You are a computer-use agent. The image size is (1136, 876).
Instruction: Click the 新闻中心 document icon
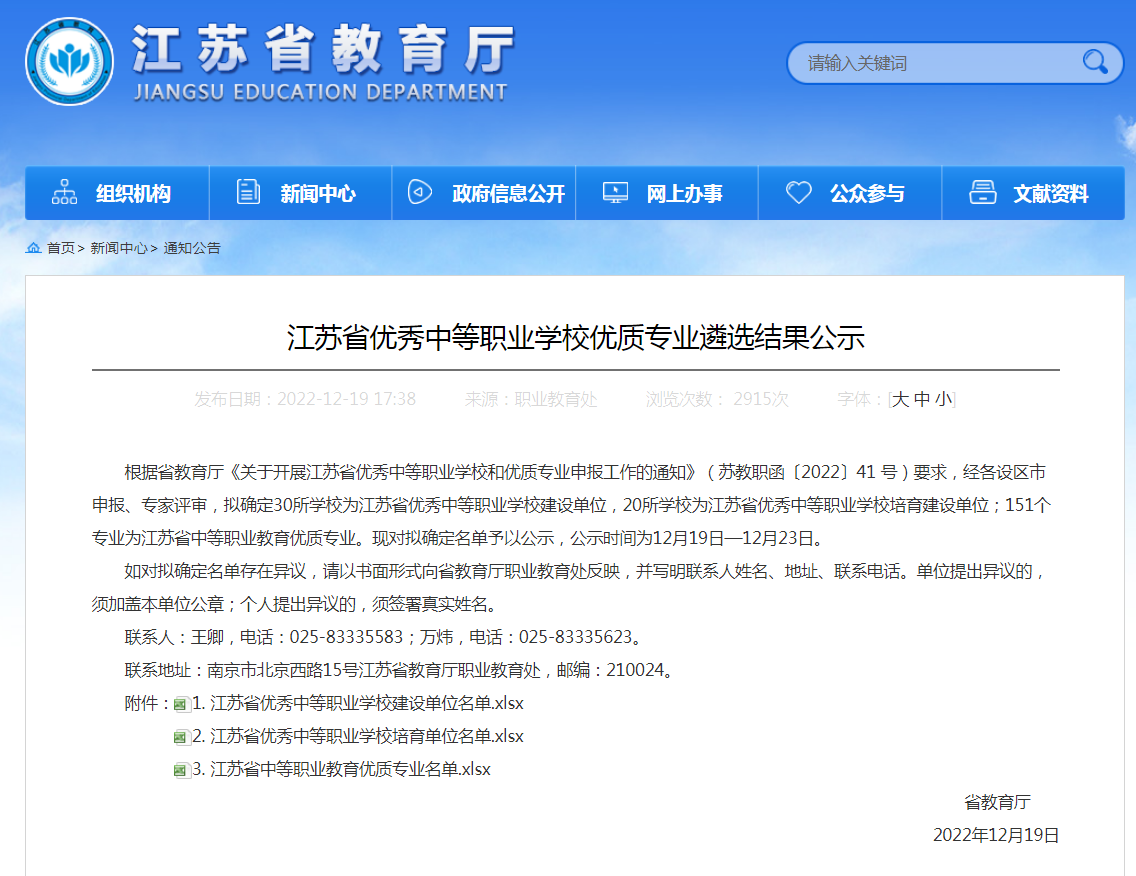coord(248,193)
